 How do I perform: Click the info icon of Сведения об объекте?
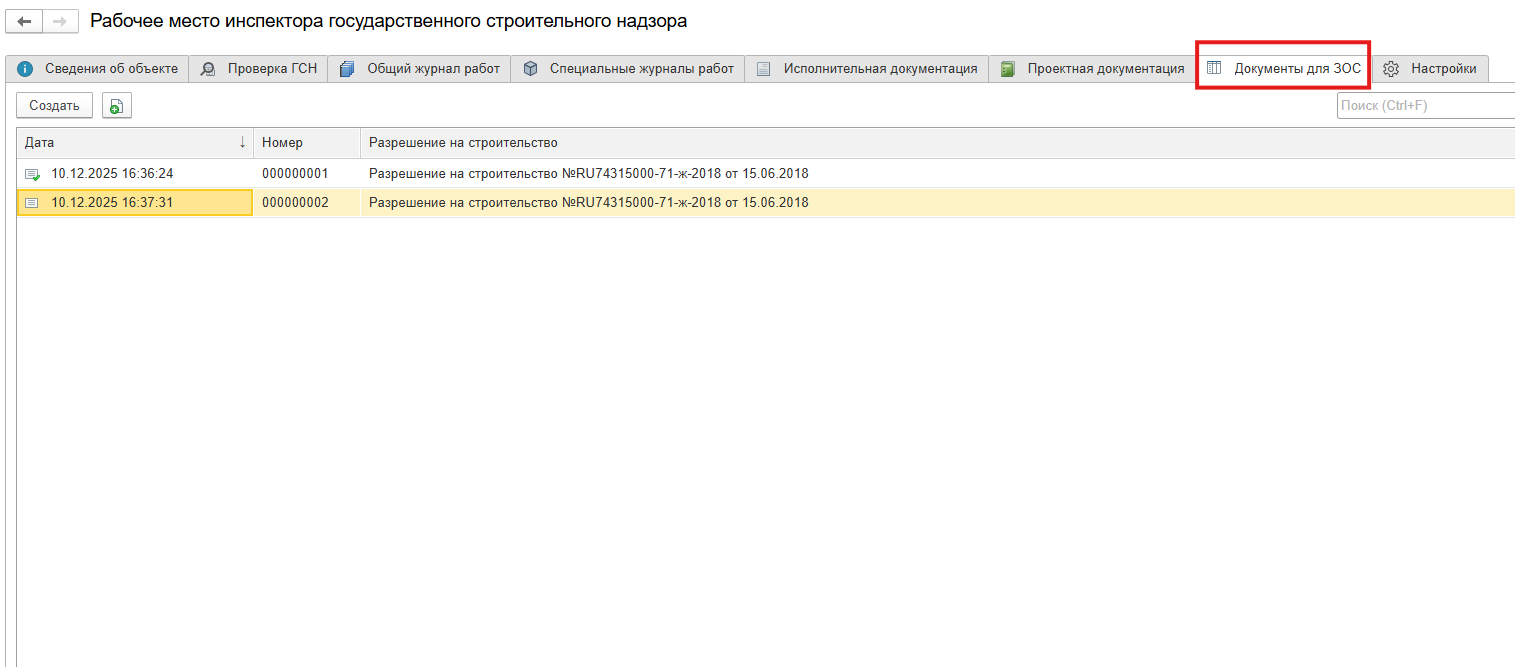point(26,69)
